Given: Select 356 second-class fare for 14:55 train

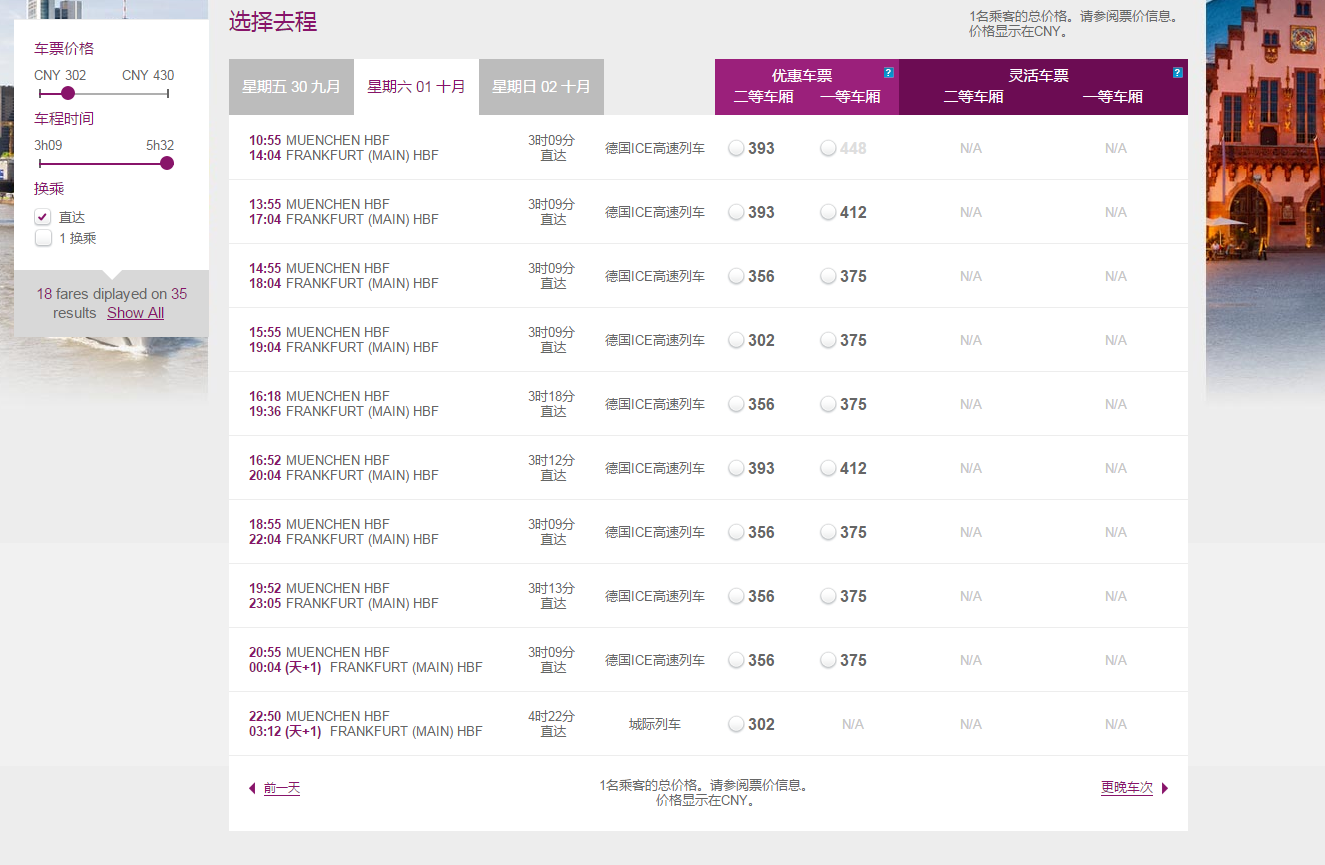Looking at the screenshot, I should point(737,276).
